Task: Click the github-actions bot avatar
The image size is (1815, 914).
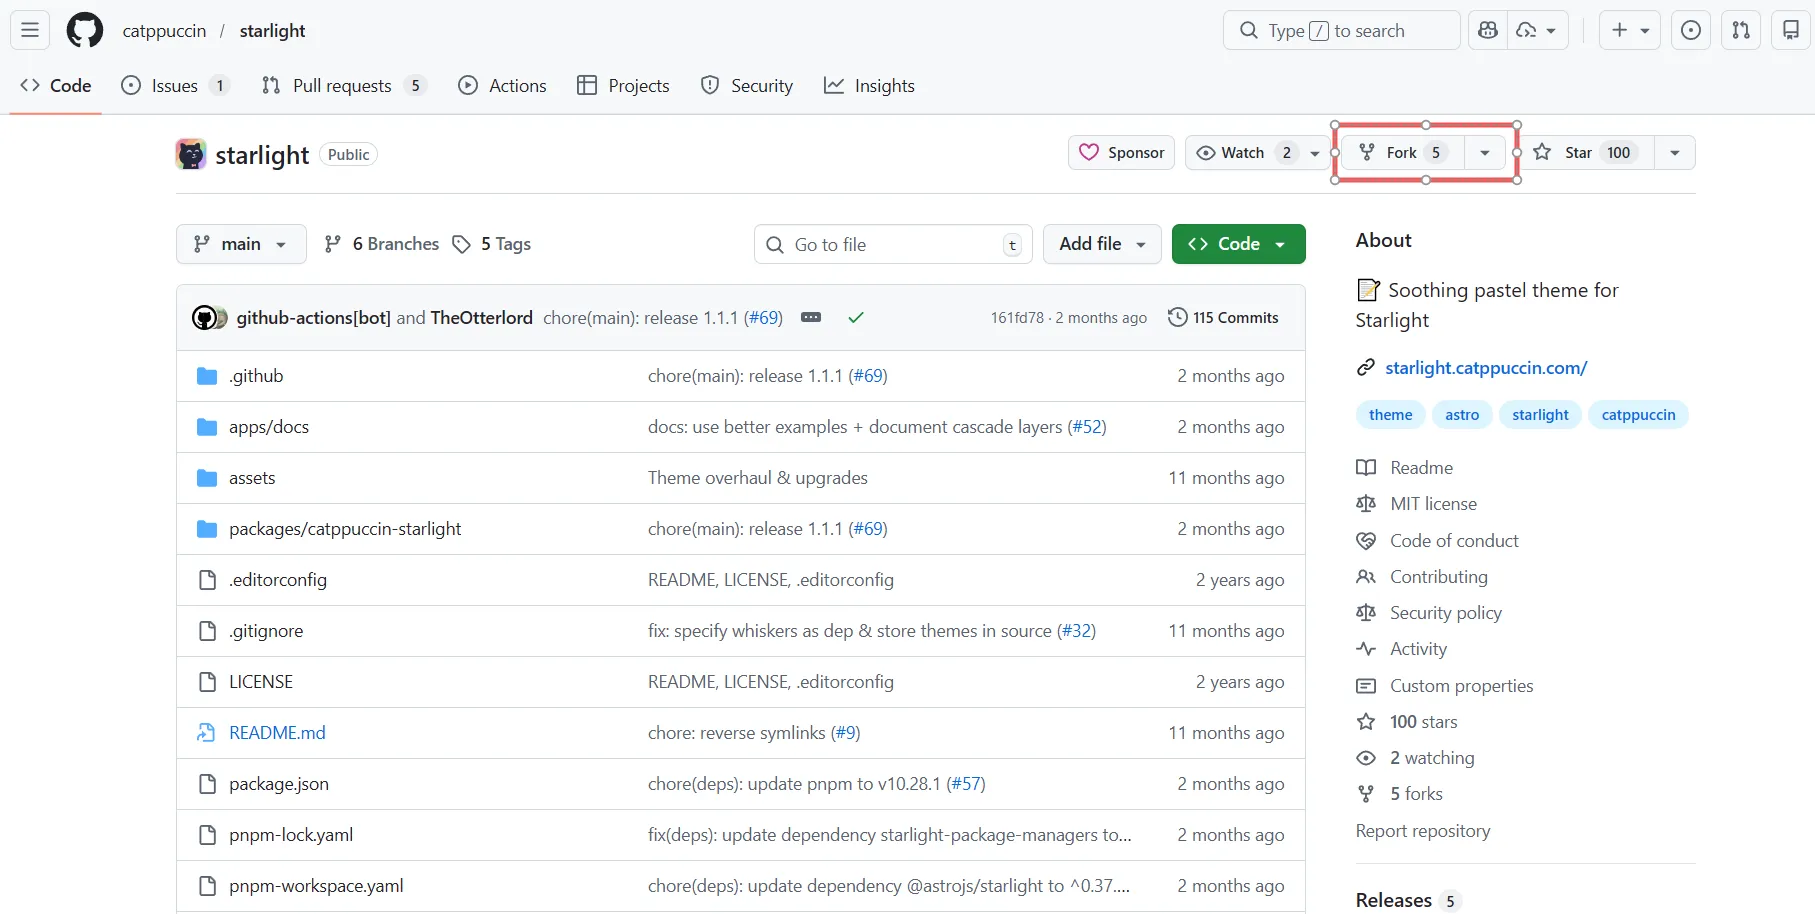Action: point(204,318)
